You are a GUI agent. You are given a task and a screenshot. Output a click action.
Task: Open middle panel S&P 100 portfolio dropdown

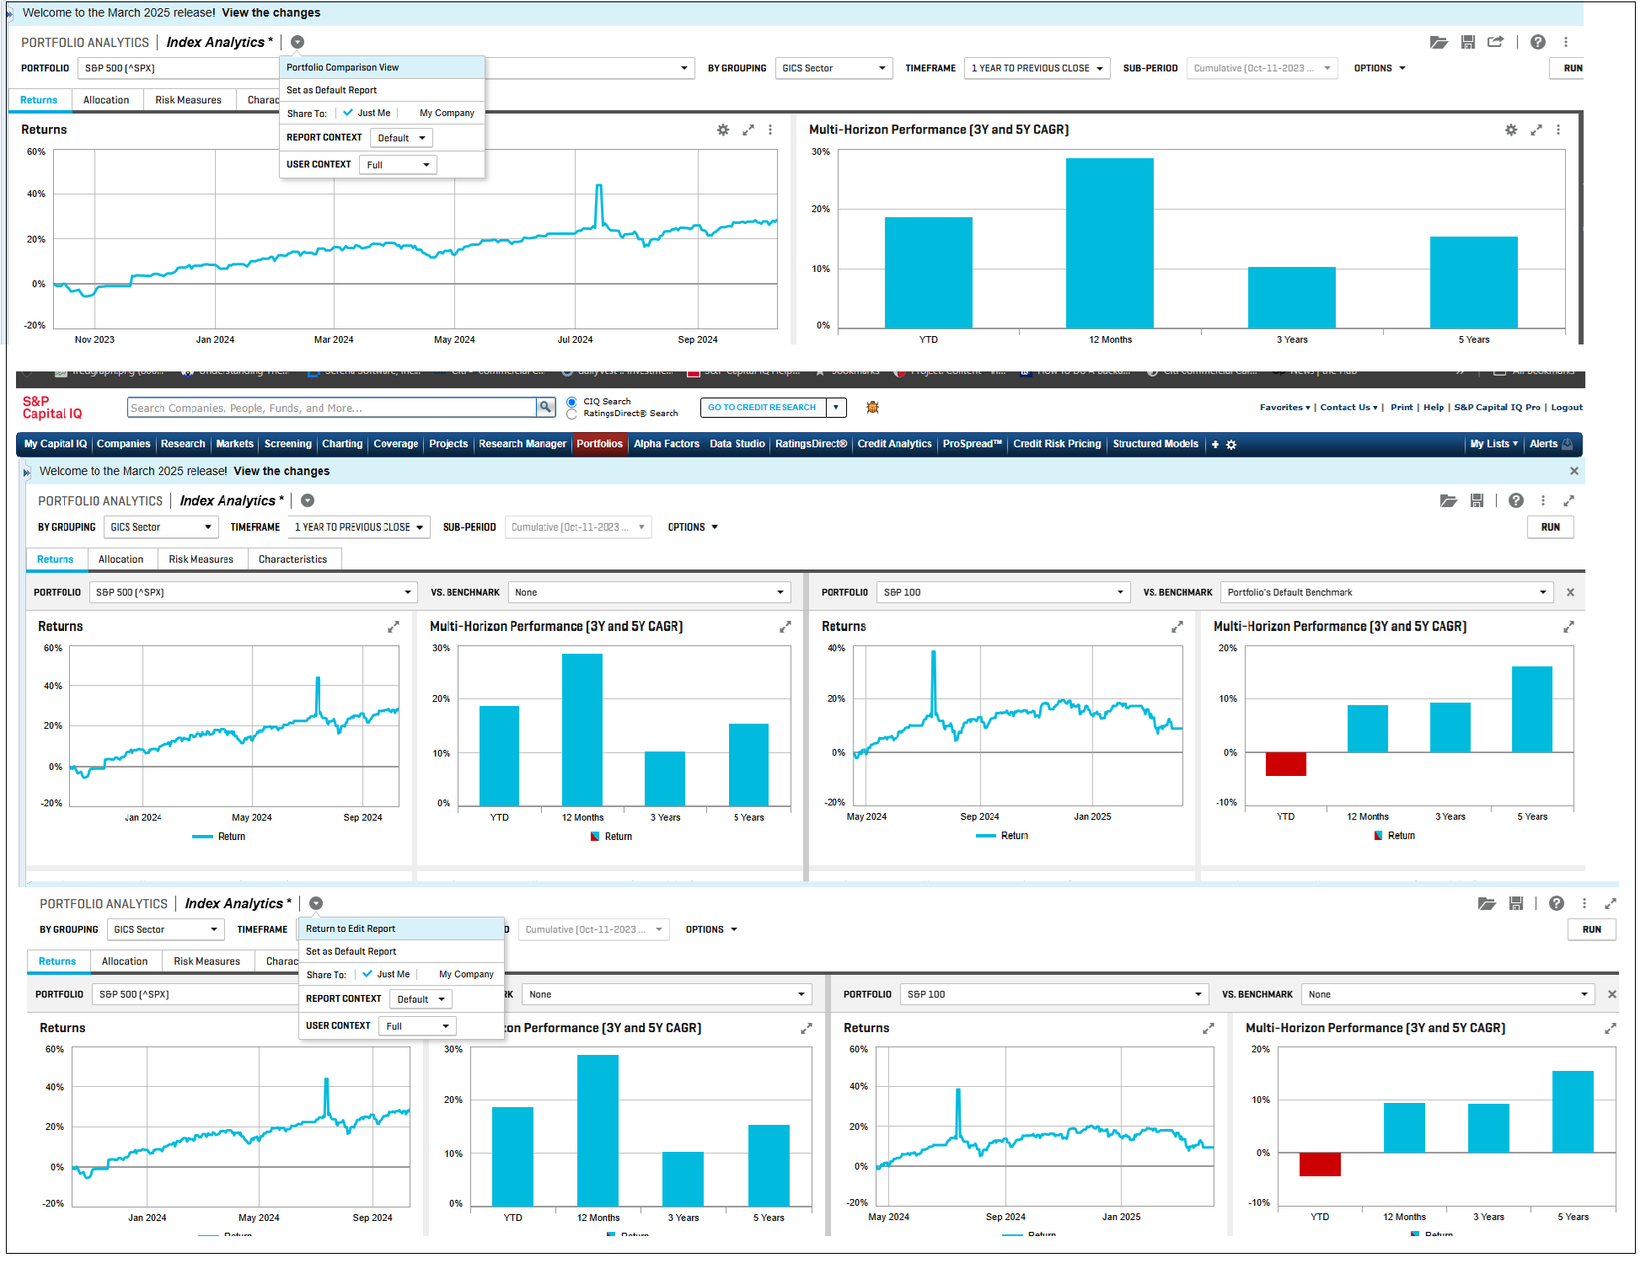pyautogui.click(x=1003, y=592)
